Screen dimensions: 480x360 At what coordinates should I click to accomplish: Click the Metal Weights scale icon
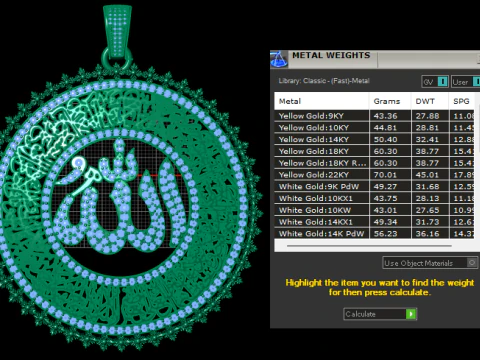point(279,59)
